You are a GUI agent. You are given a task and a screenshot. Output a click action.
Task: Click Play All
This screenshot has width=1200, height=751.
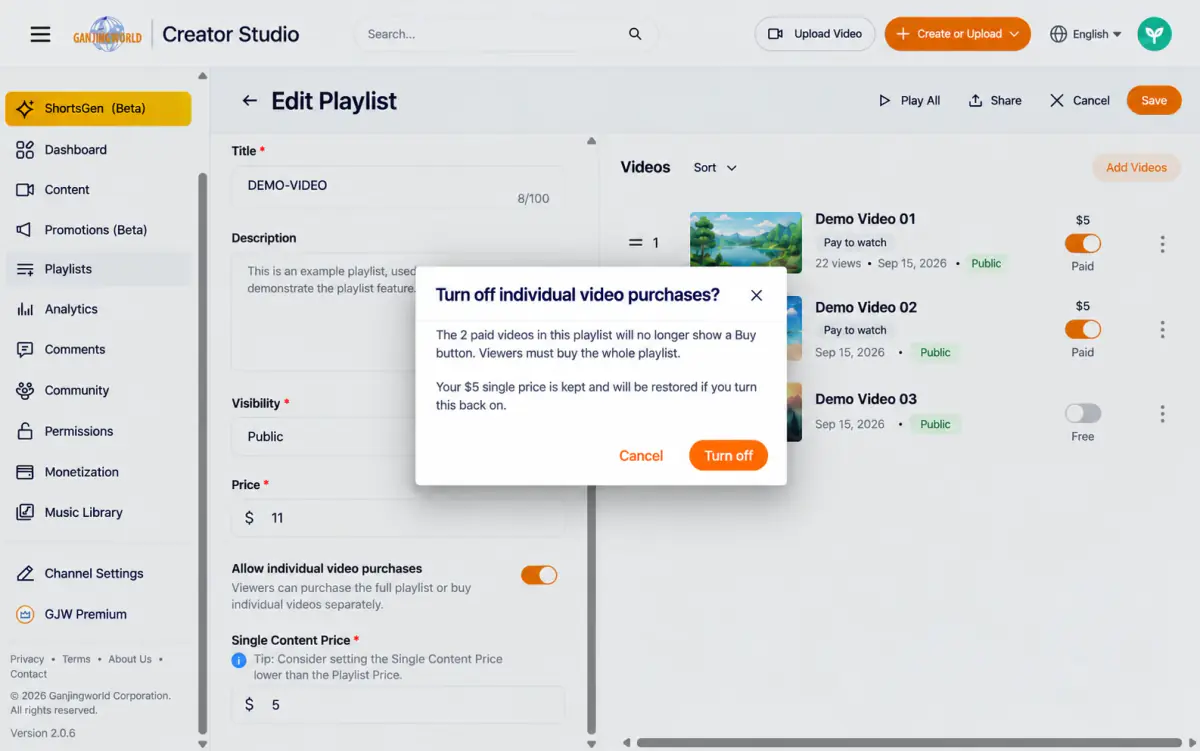(x=909, y=101)
